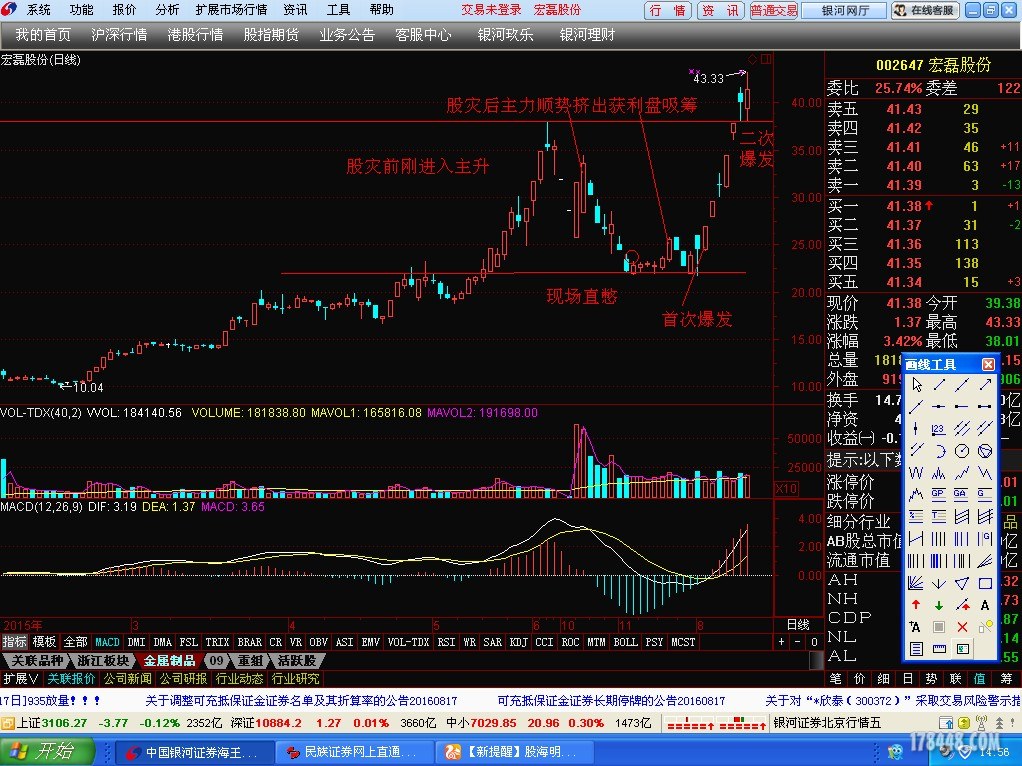Click the list icon in drawing tools
The image size is (1022, 766).
pyautogui.click(x=916, y=649)
